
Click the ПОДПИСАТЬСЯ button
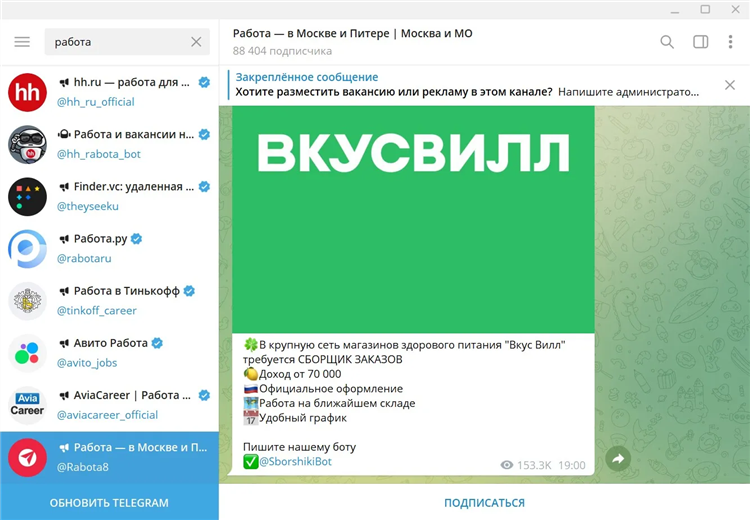[484, 503]
